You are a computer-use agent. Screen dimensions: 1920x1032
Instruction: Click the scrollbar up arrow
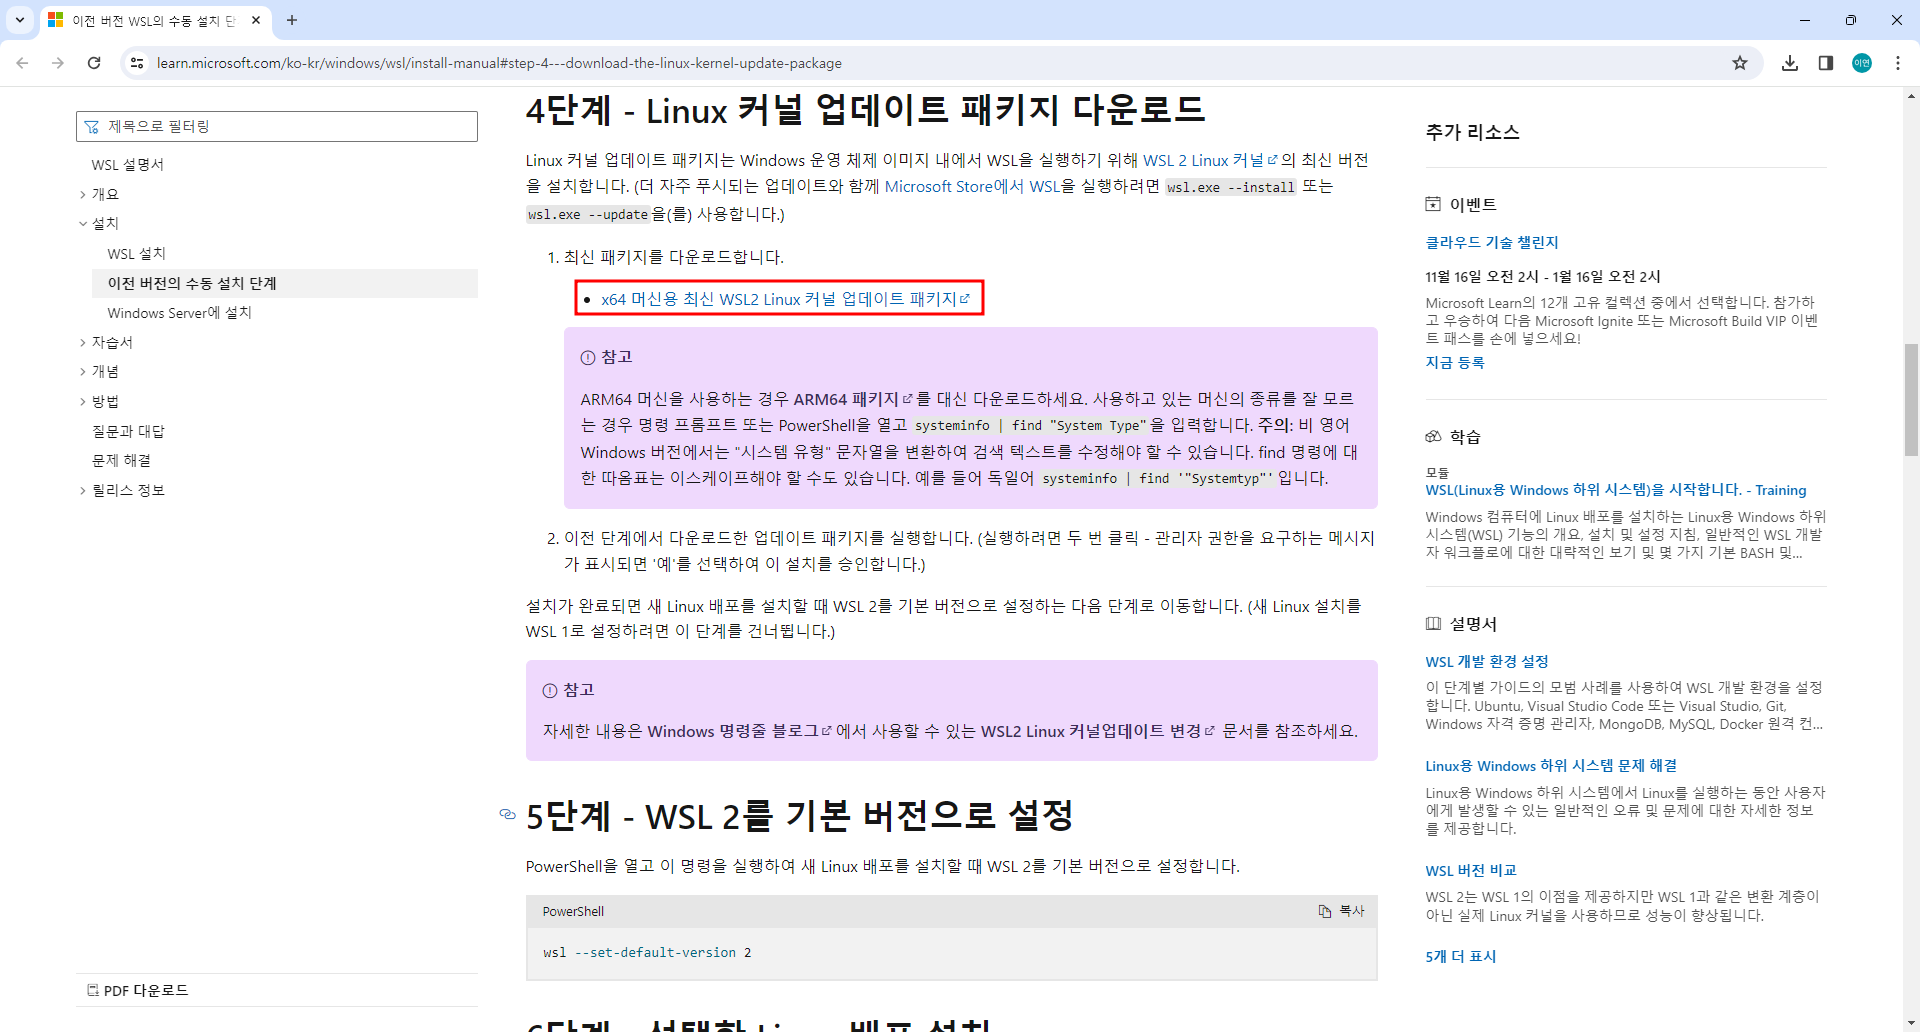1911,96
